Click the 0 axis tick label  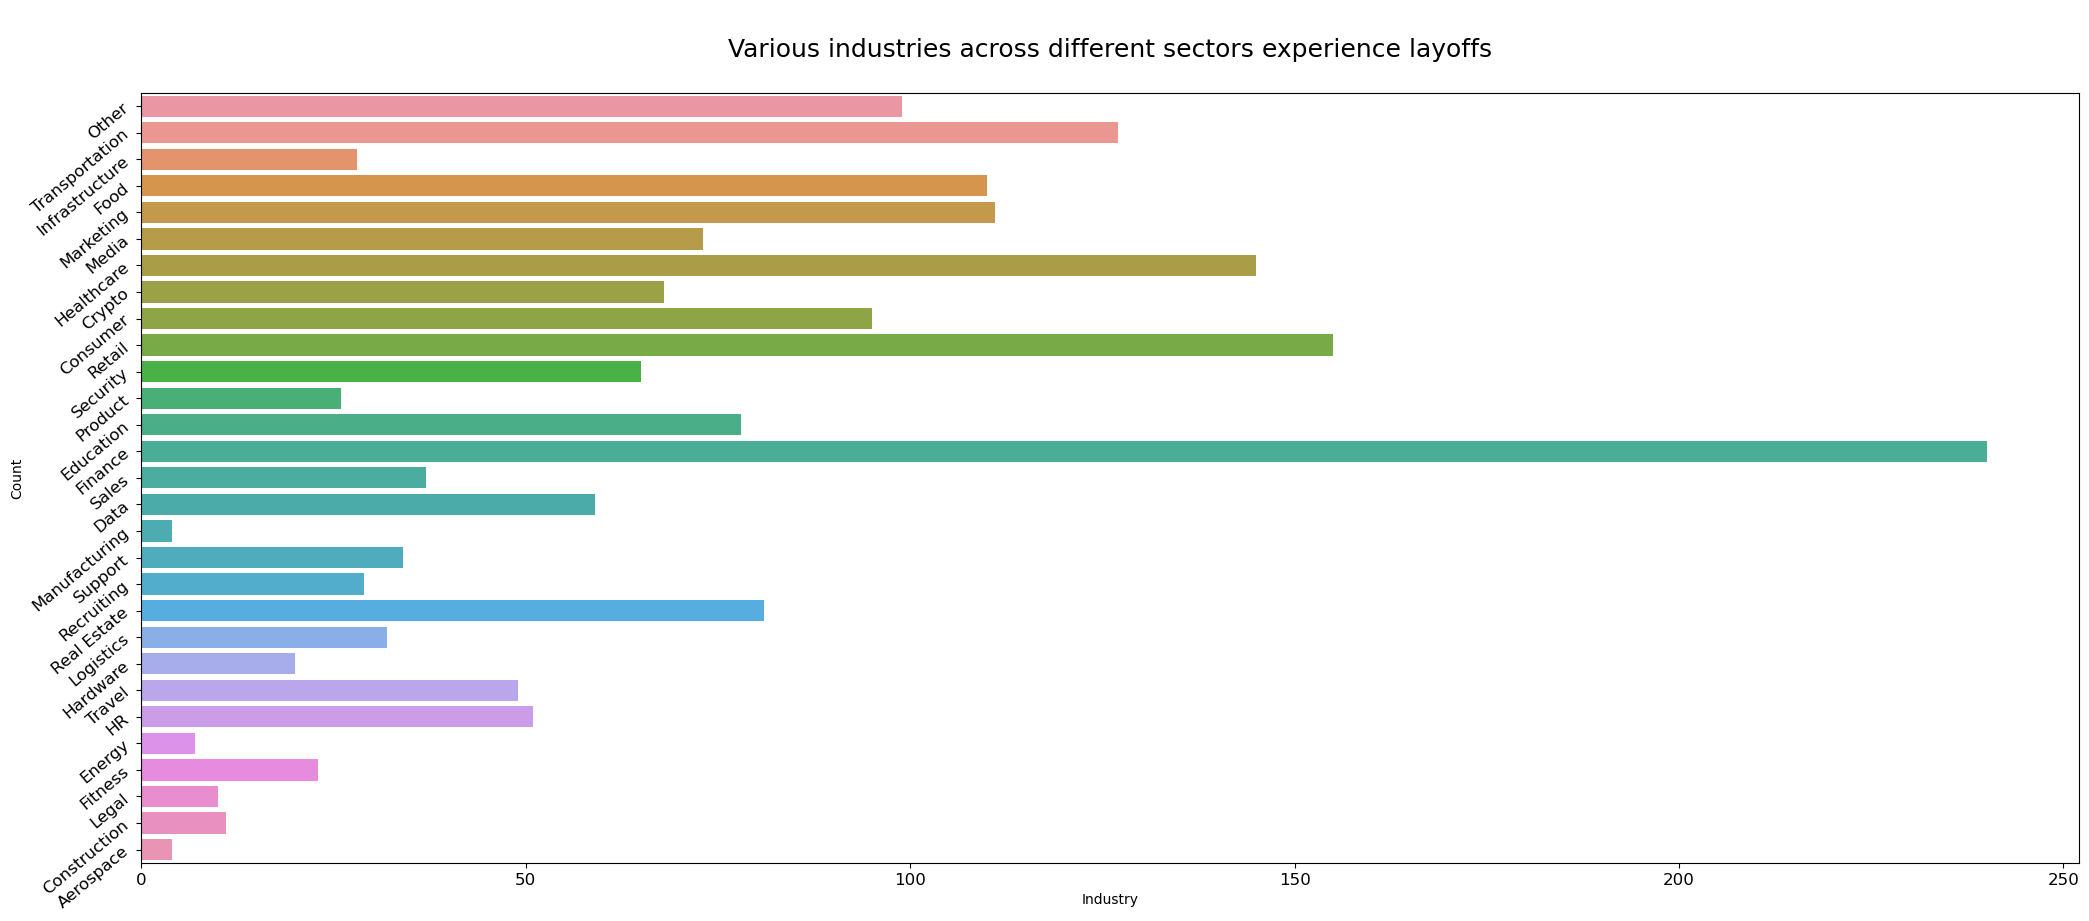click(139, 880)
